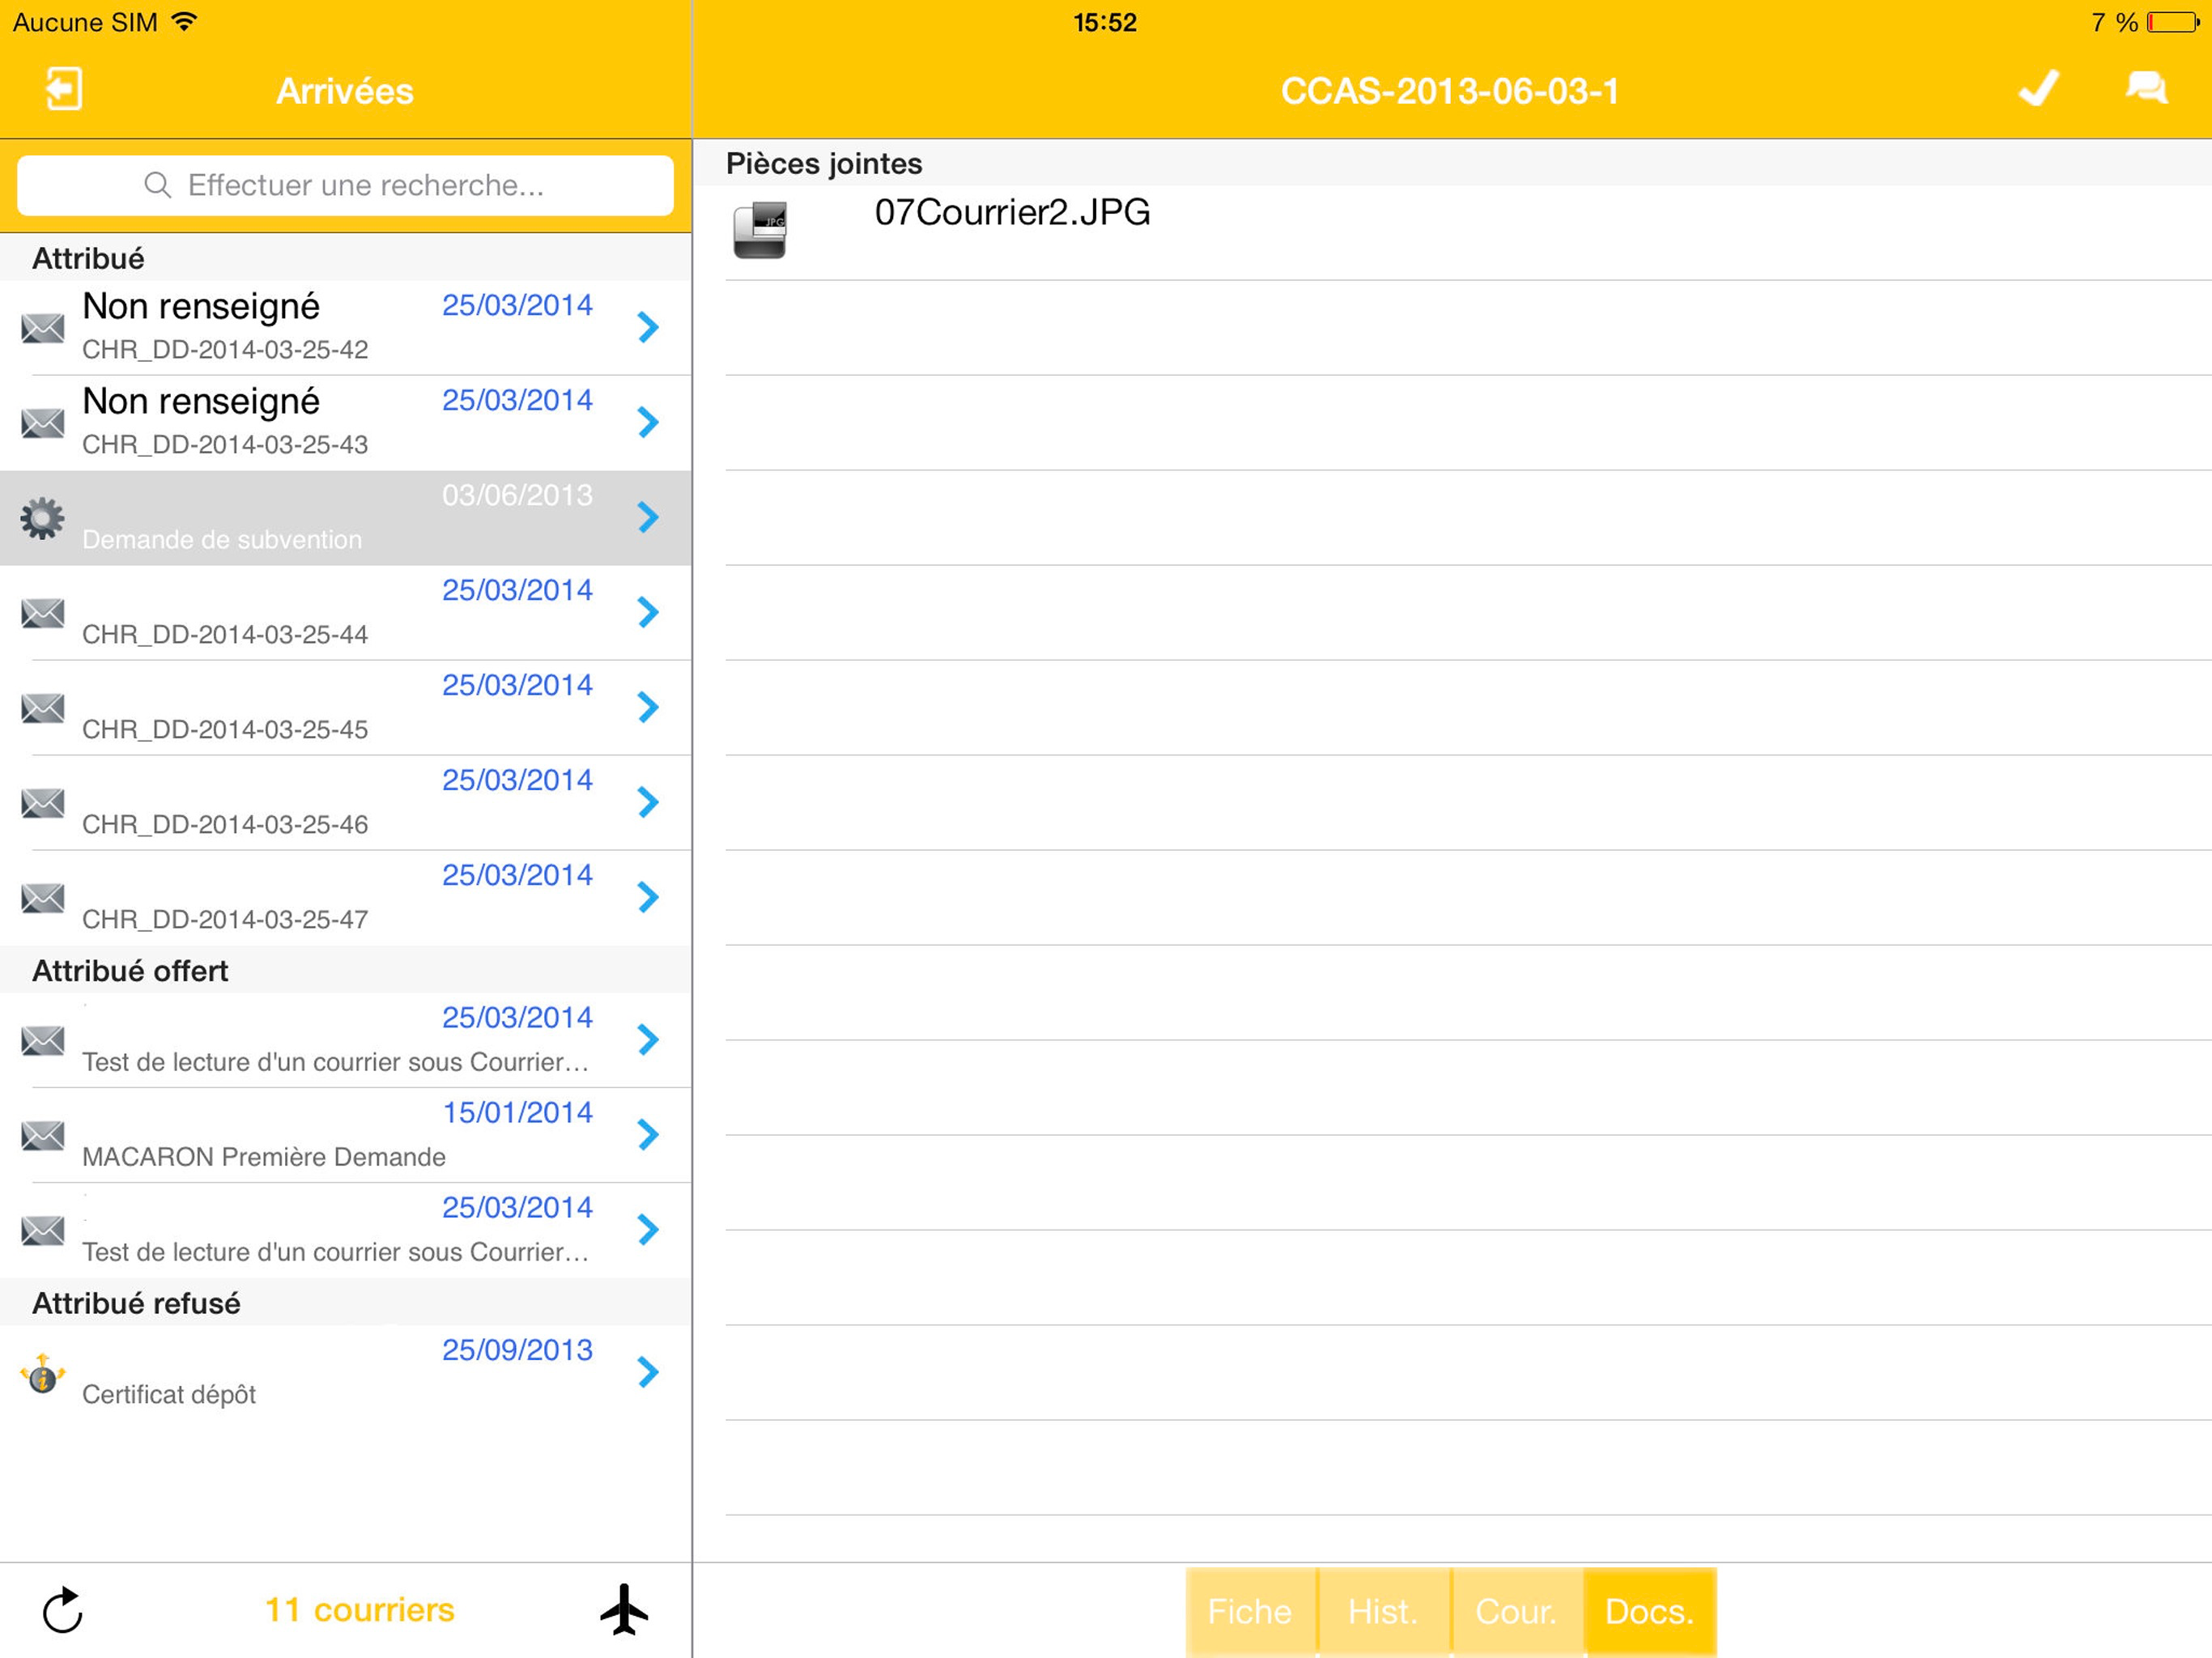The image size is (2212, 1658).
Task: Tap the Effectuer une recherche search field
Action: pyautogui.click(x=345, y=185)
